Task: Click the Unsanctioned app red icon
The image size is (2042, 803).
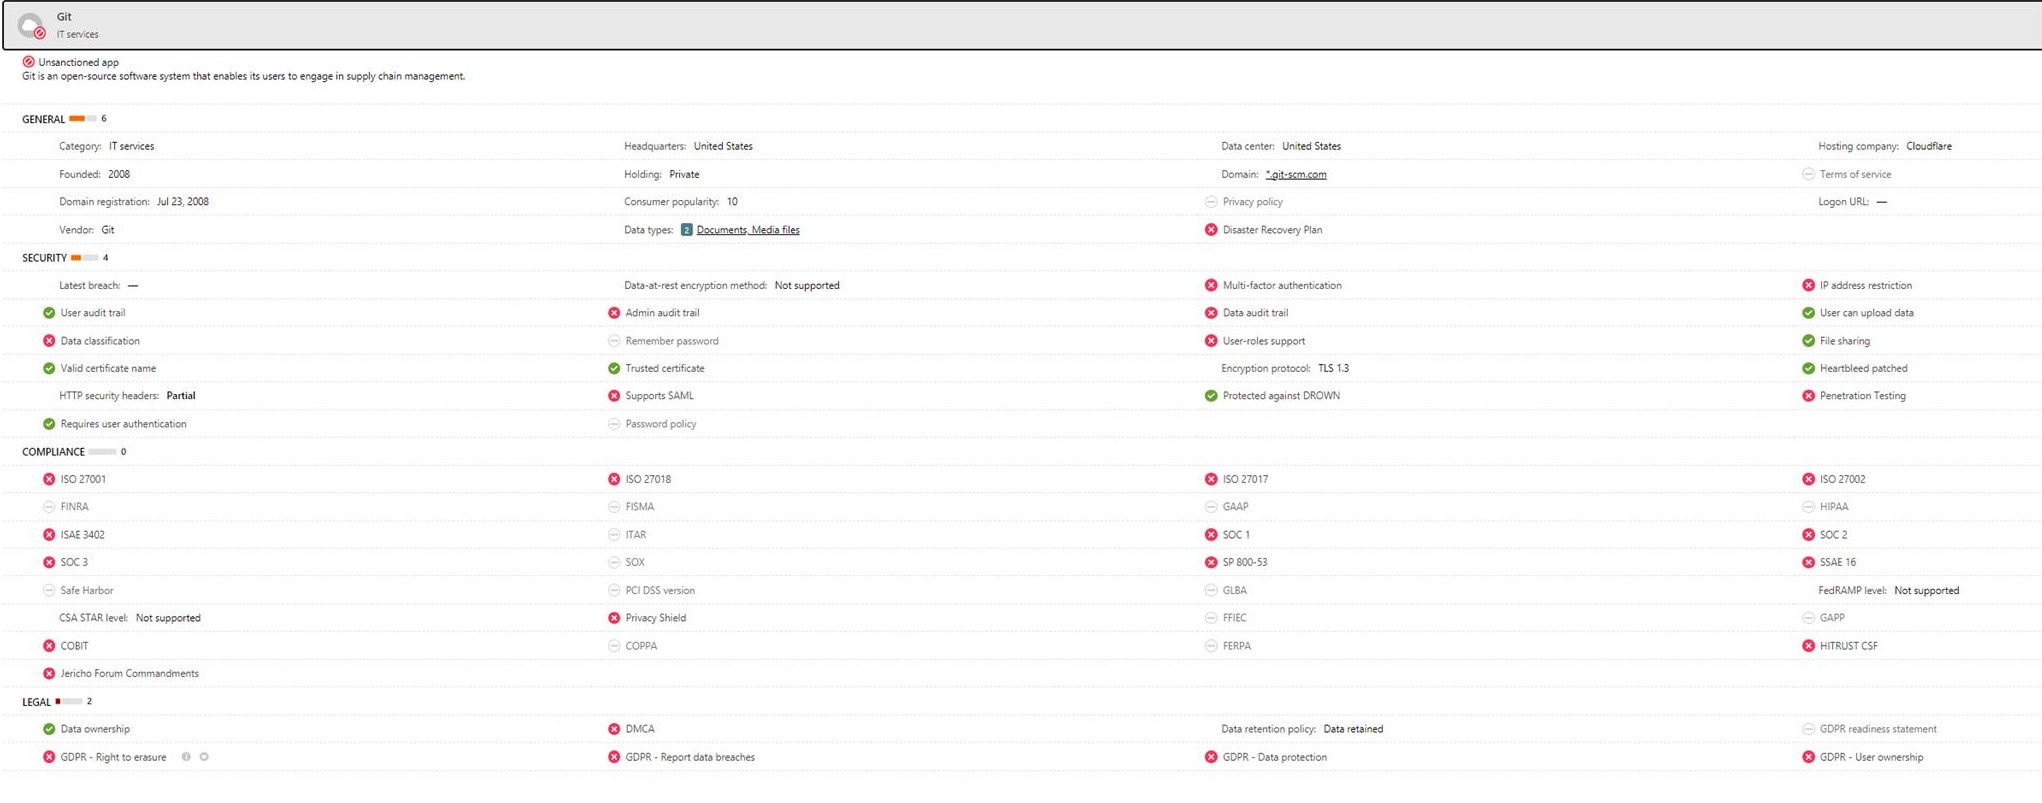Action: 28,62
